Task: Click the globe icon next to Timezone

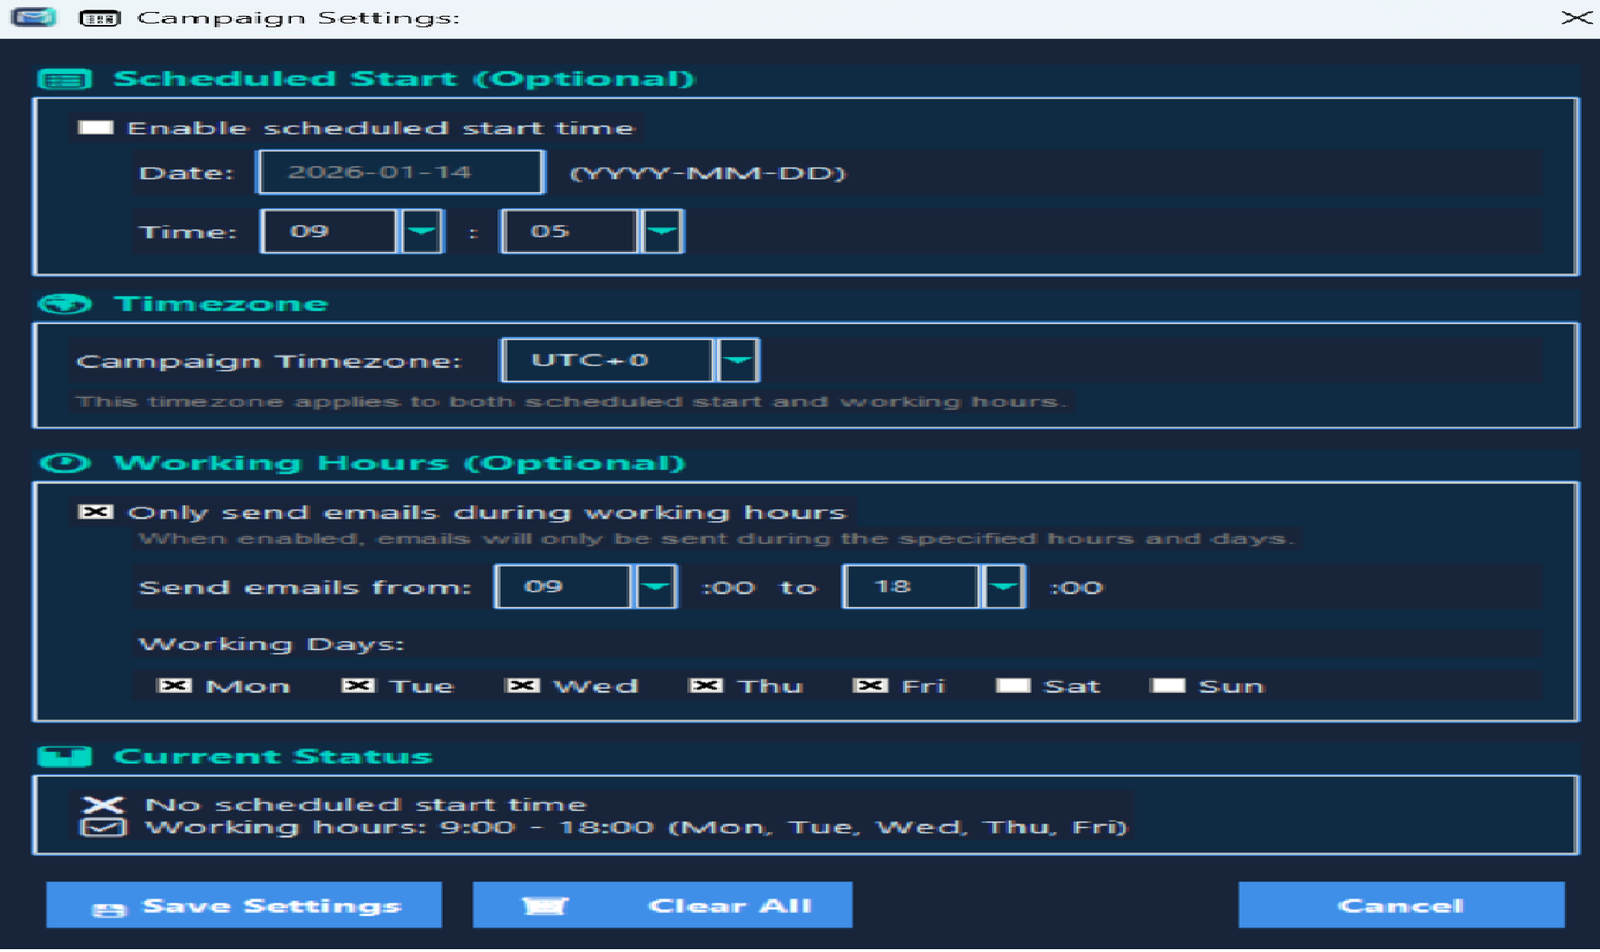Action: pos(64,304)
